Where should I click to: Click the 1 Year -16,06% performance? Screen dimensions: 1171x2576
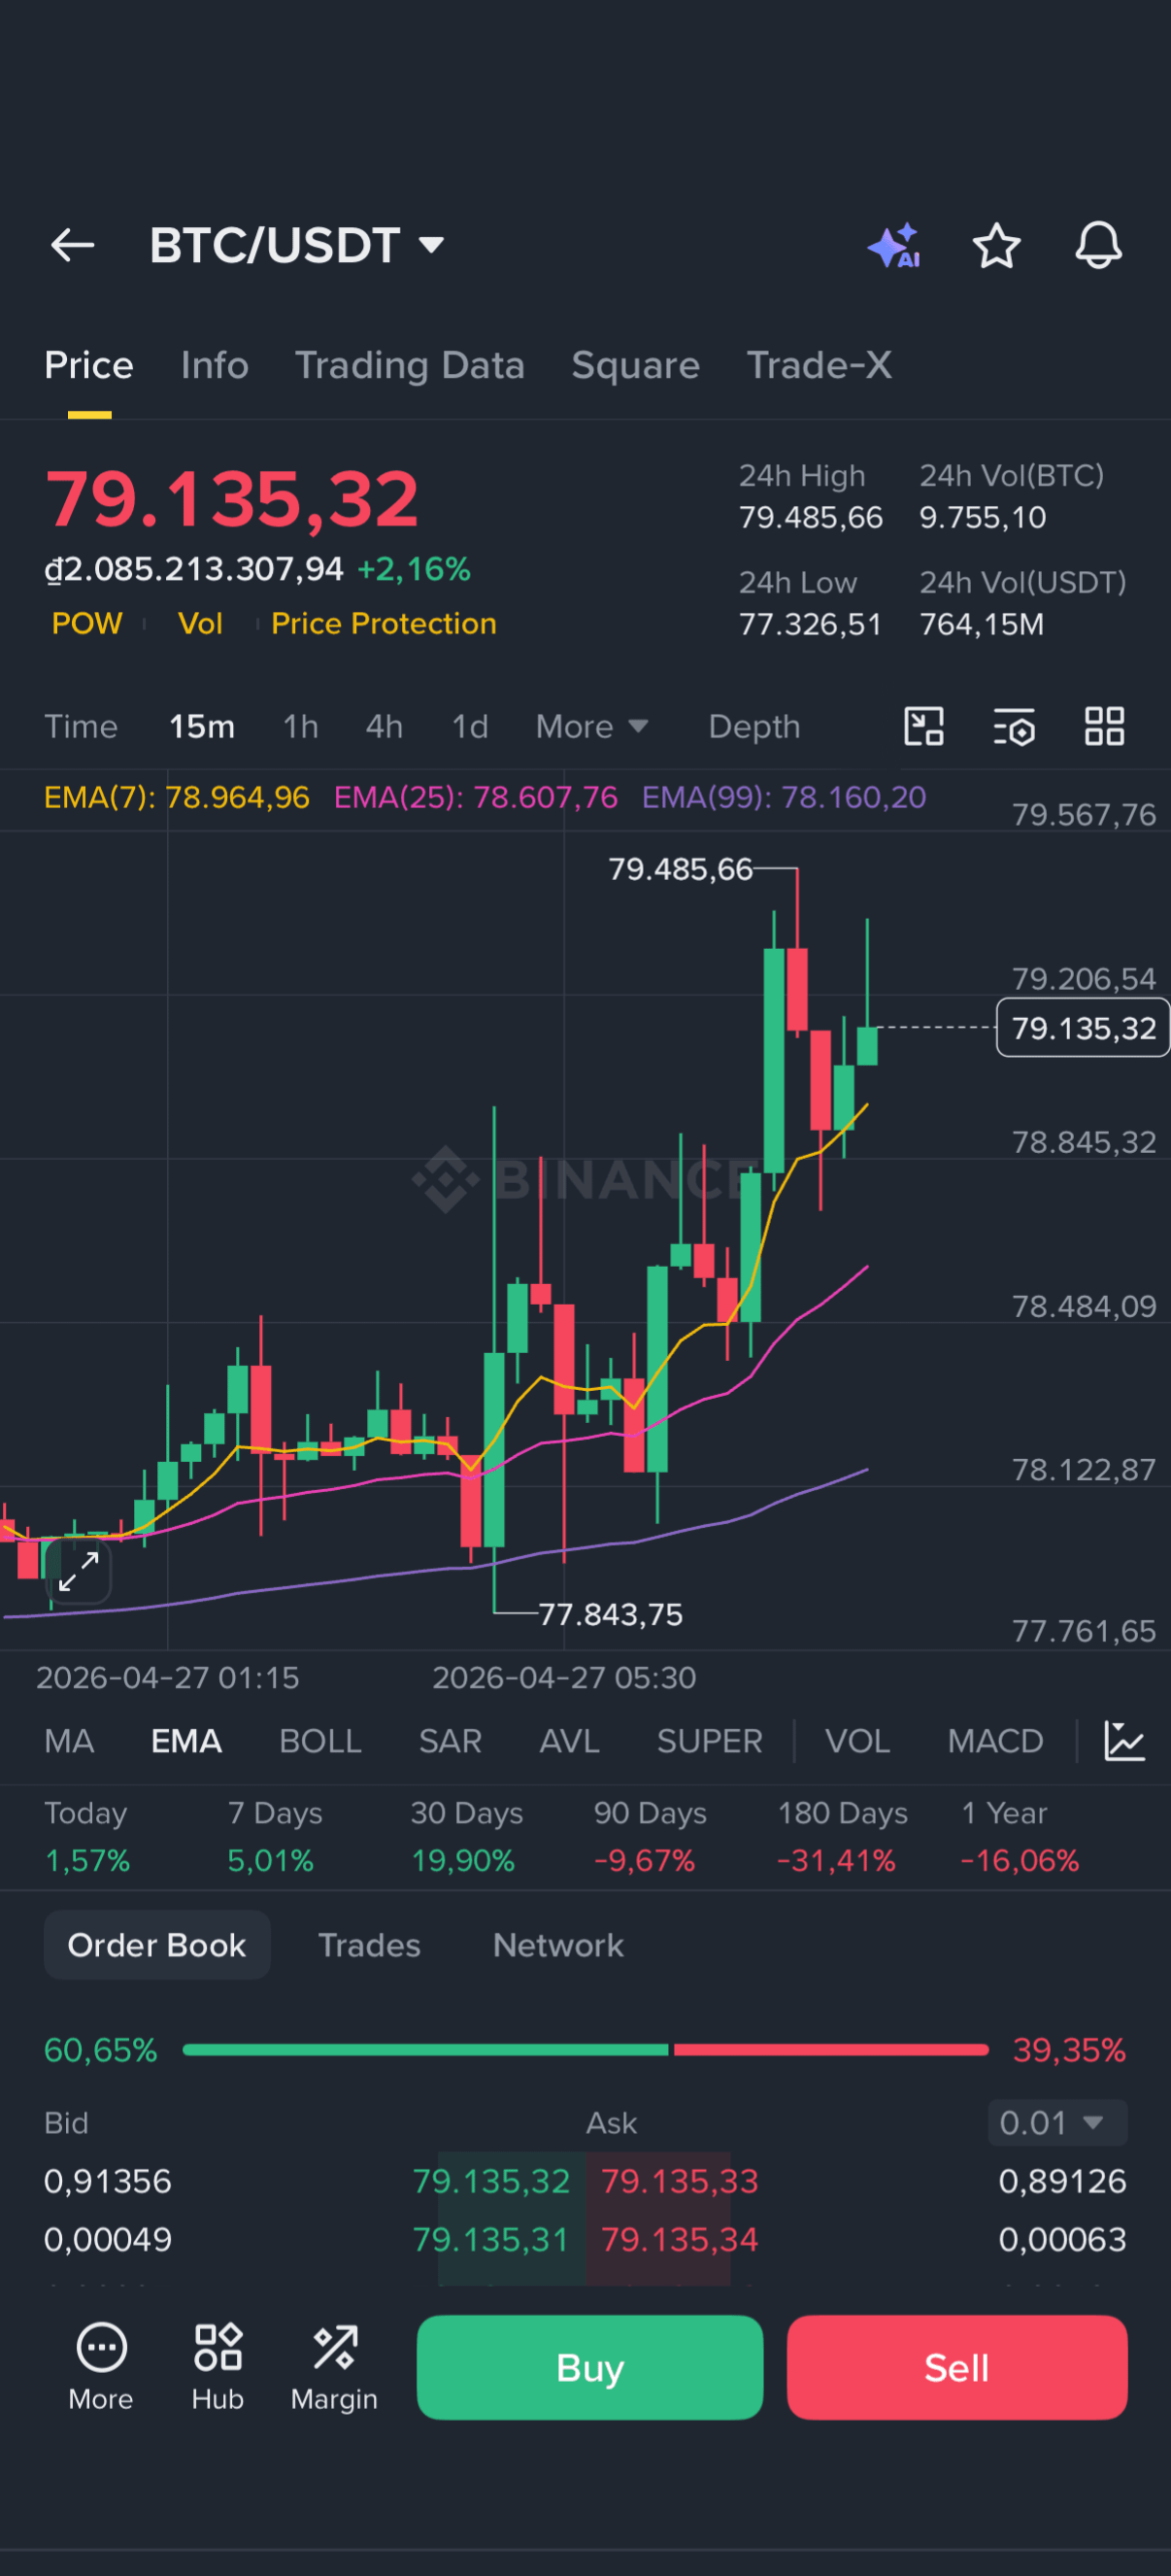tap(1020, 1837)
